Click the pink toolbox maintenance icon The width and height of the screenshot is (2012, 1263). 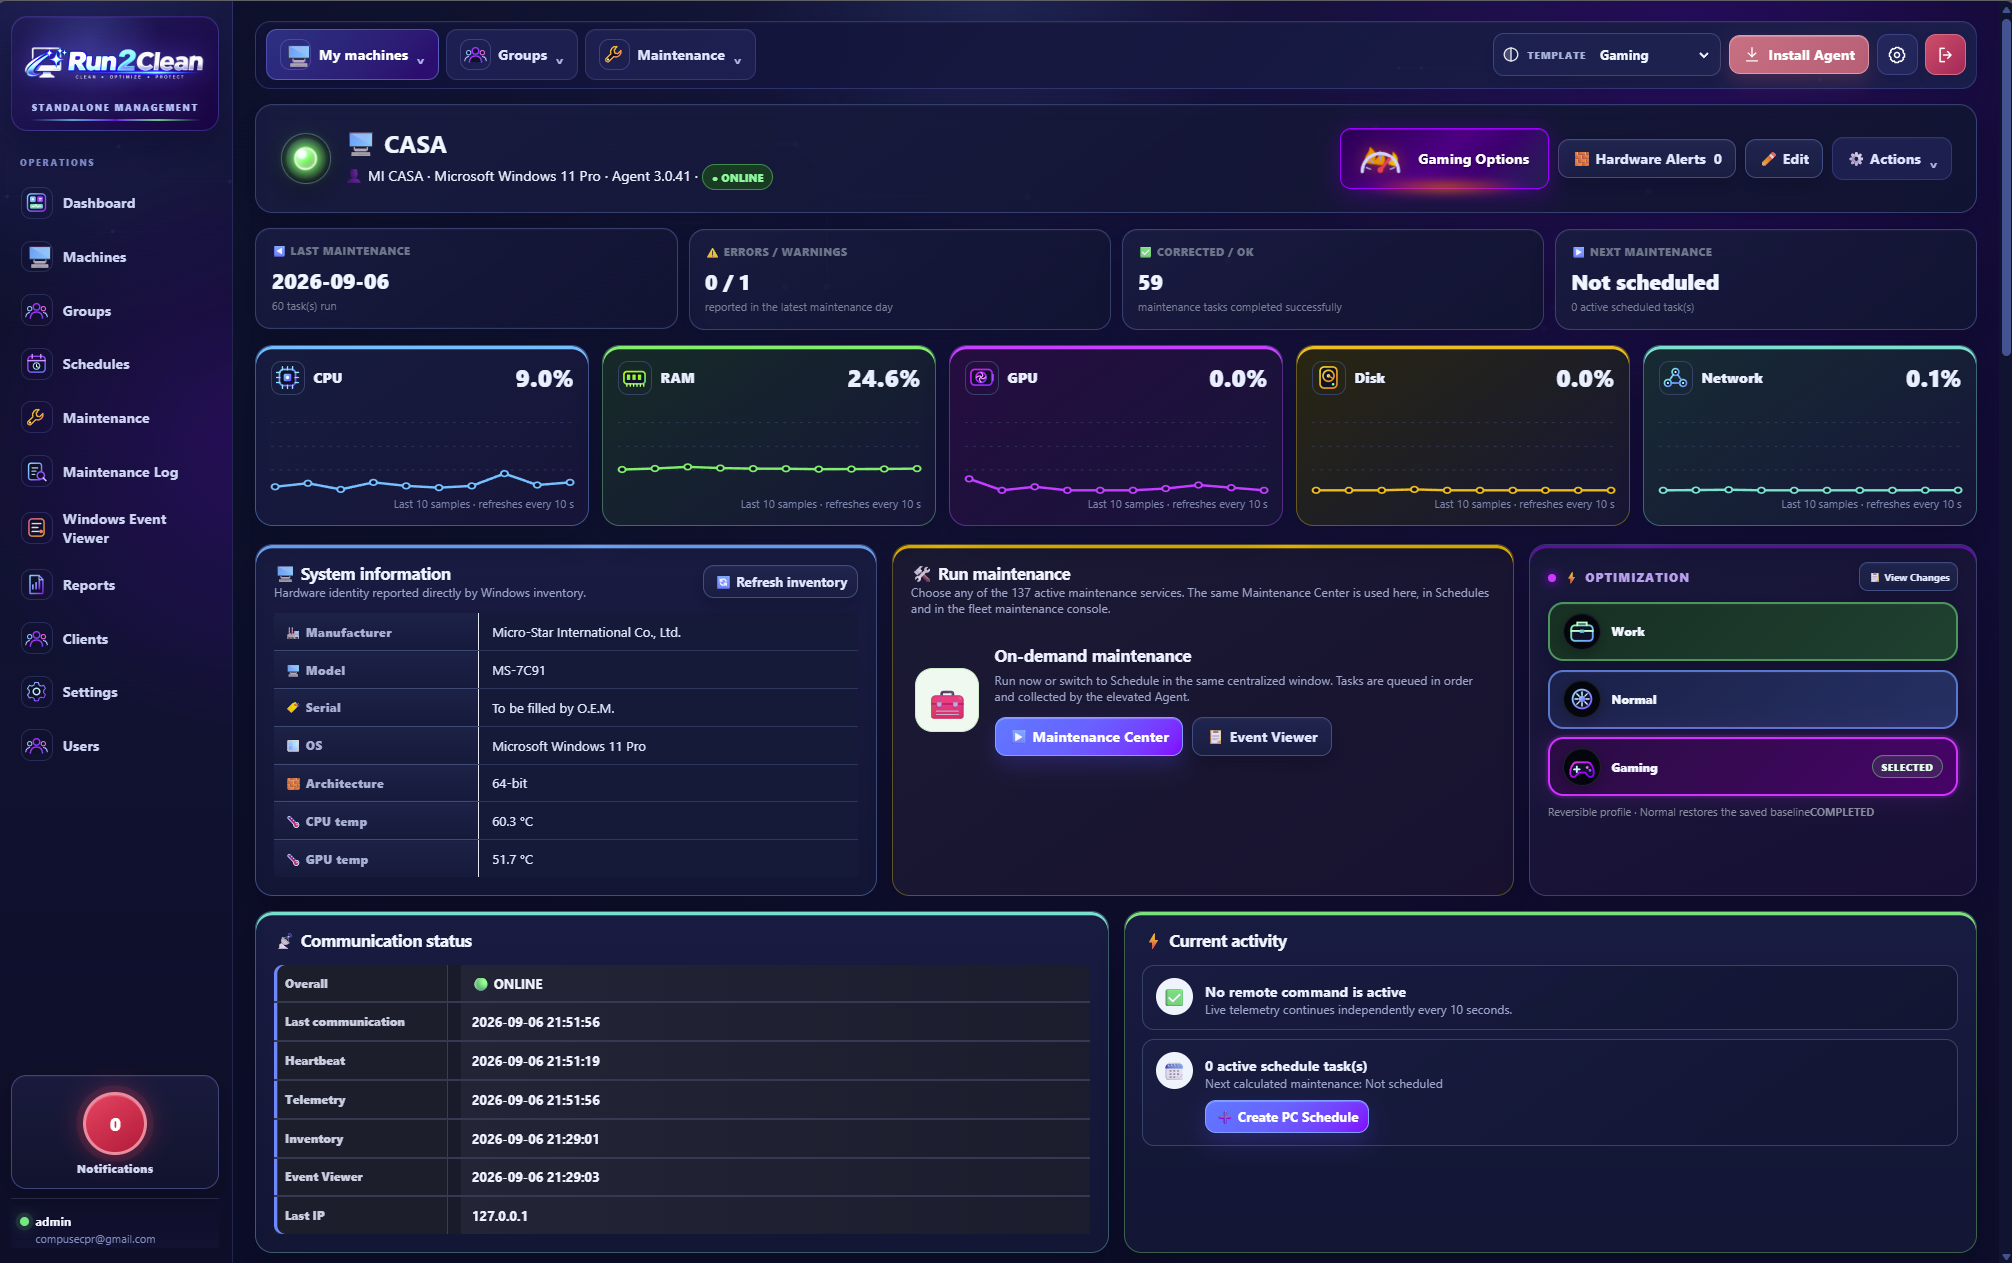click(947, 700)
